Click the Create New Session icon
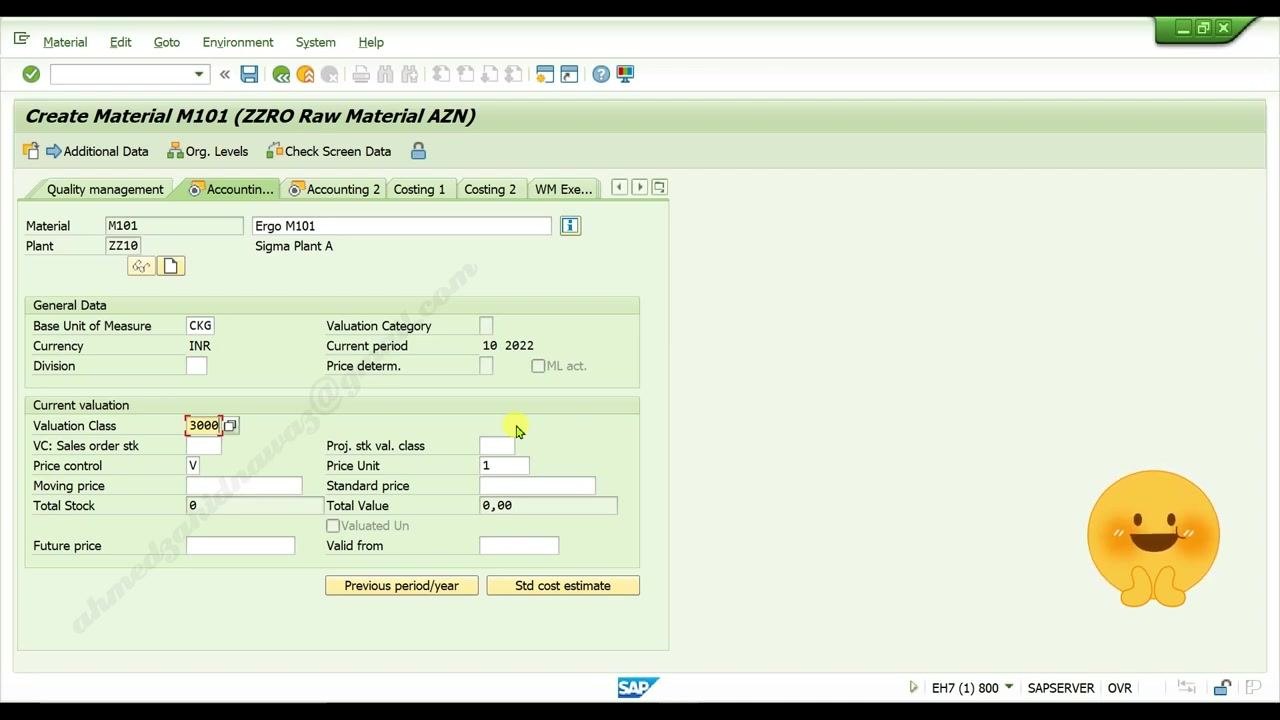The image size is (1280, 720). coord(545,74)
